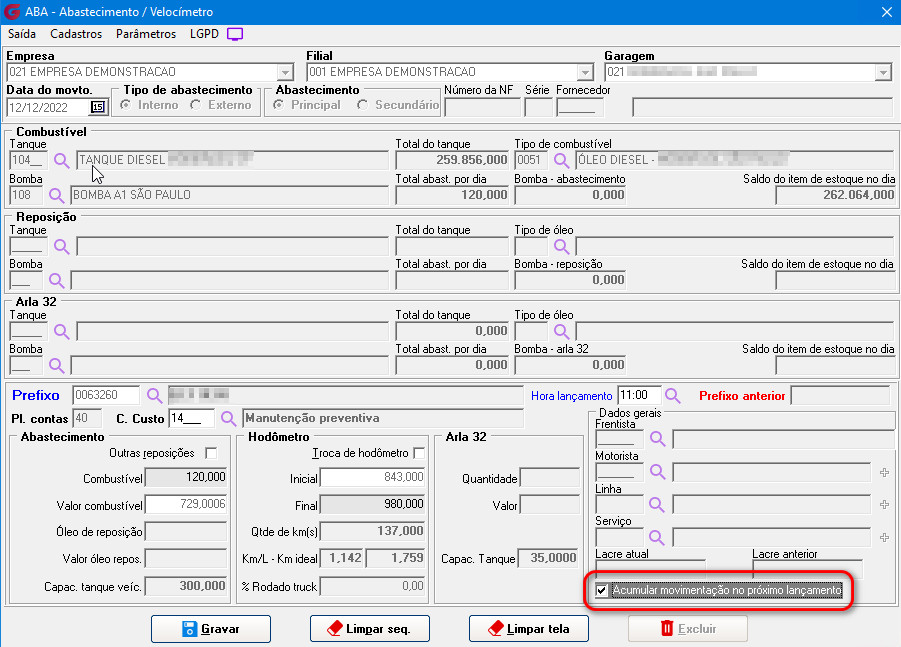Click Arla 32 Tipo de óleo search magnifier
This screenshot has height=647, width=901.
tap(561, 332)
